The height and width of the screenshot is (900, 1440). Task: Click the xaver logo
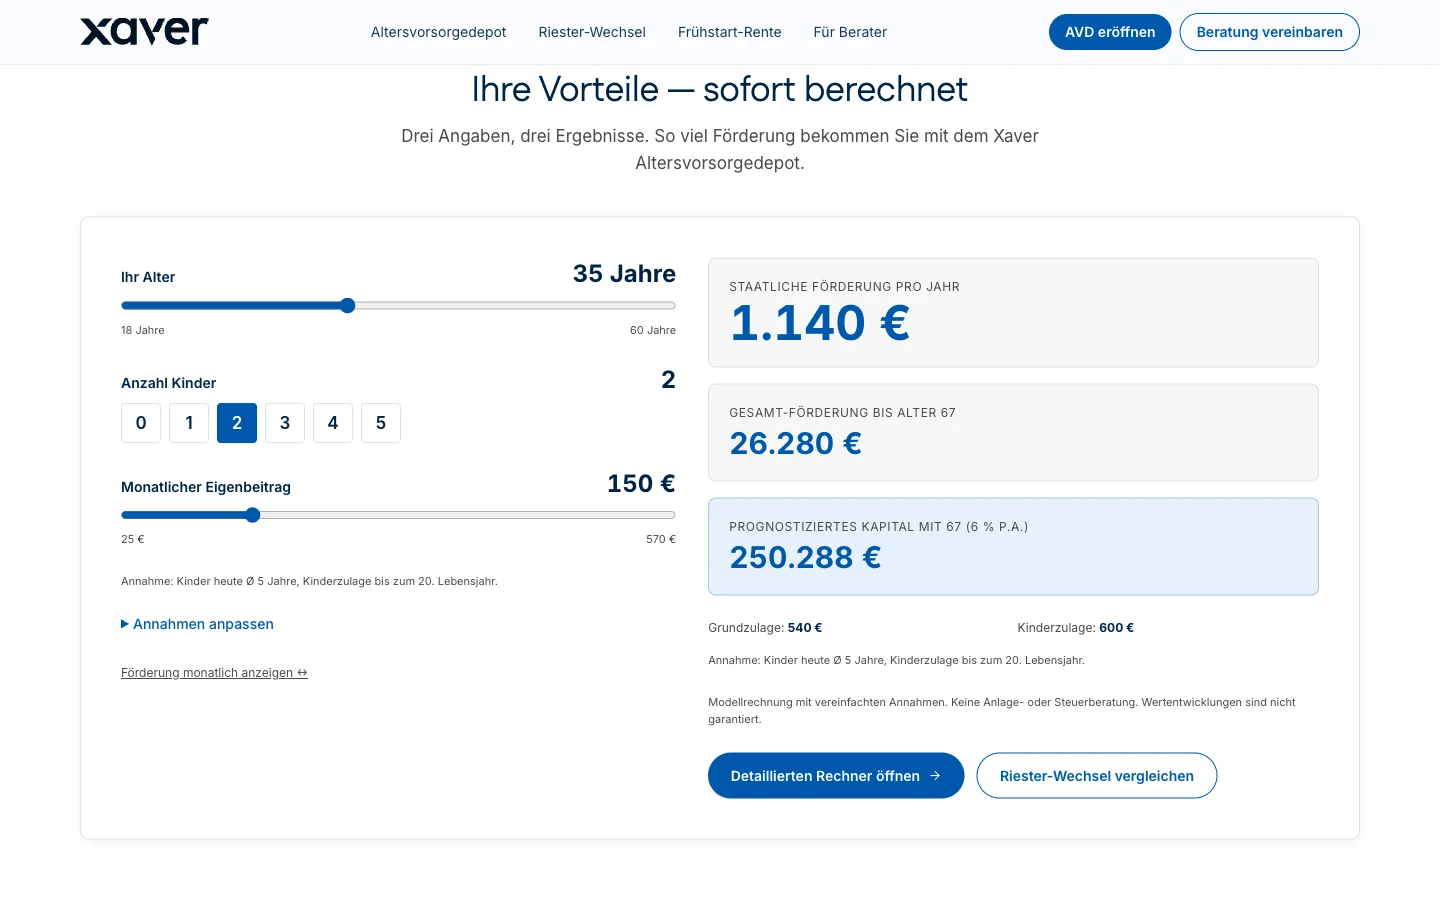[144, 31]
